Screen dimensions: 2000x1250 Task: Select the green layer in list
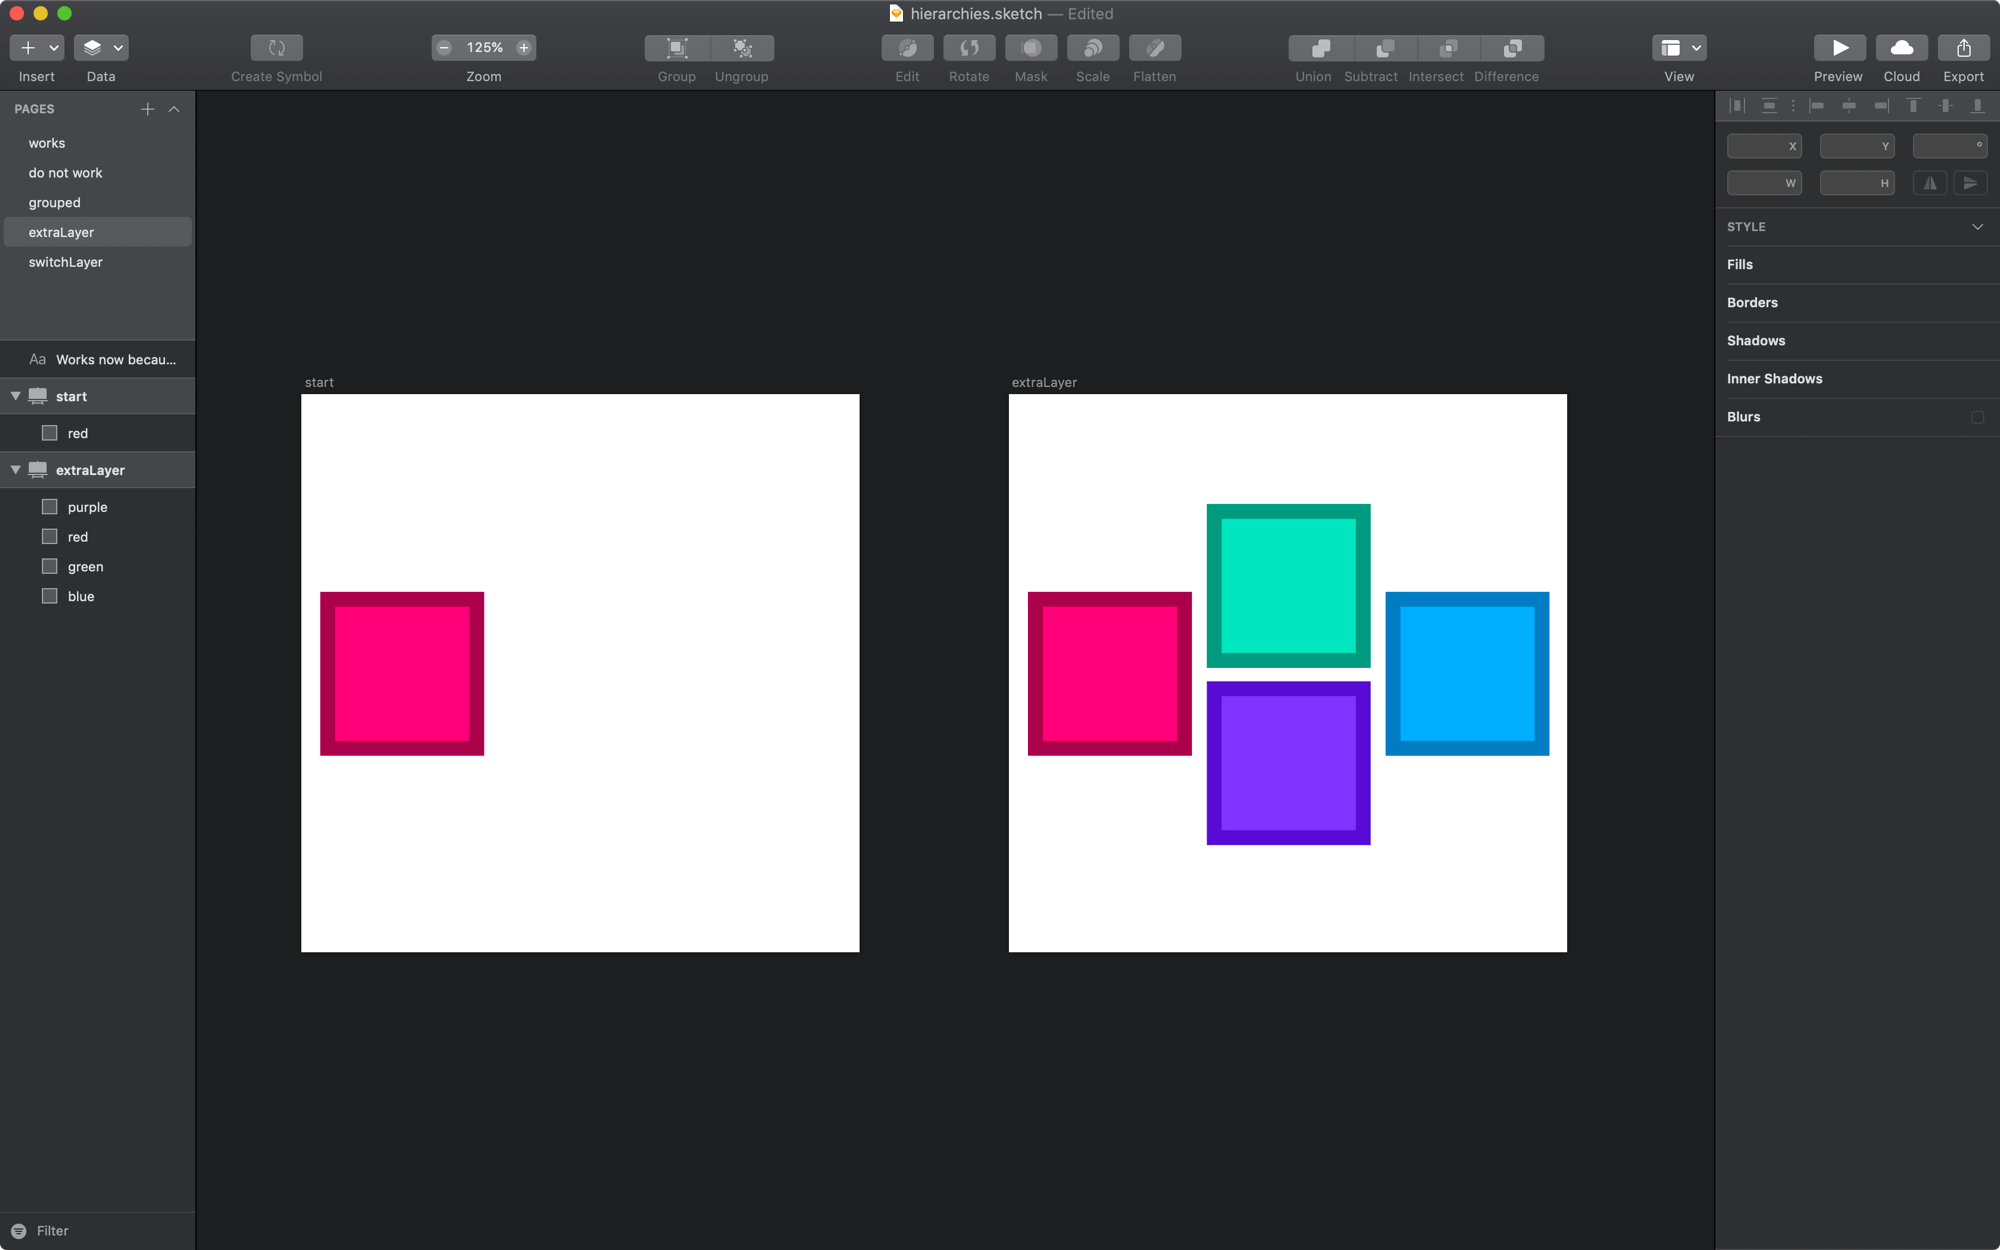pyautogui.click(x=97, y=567)
